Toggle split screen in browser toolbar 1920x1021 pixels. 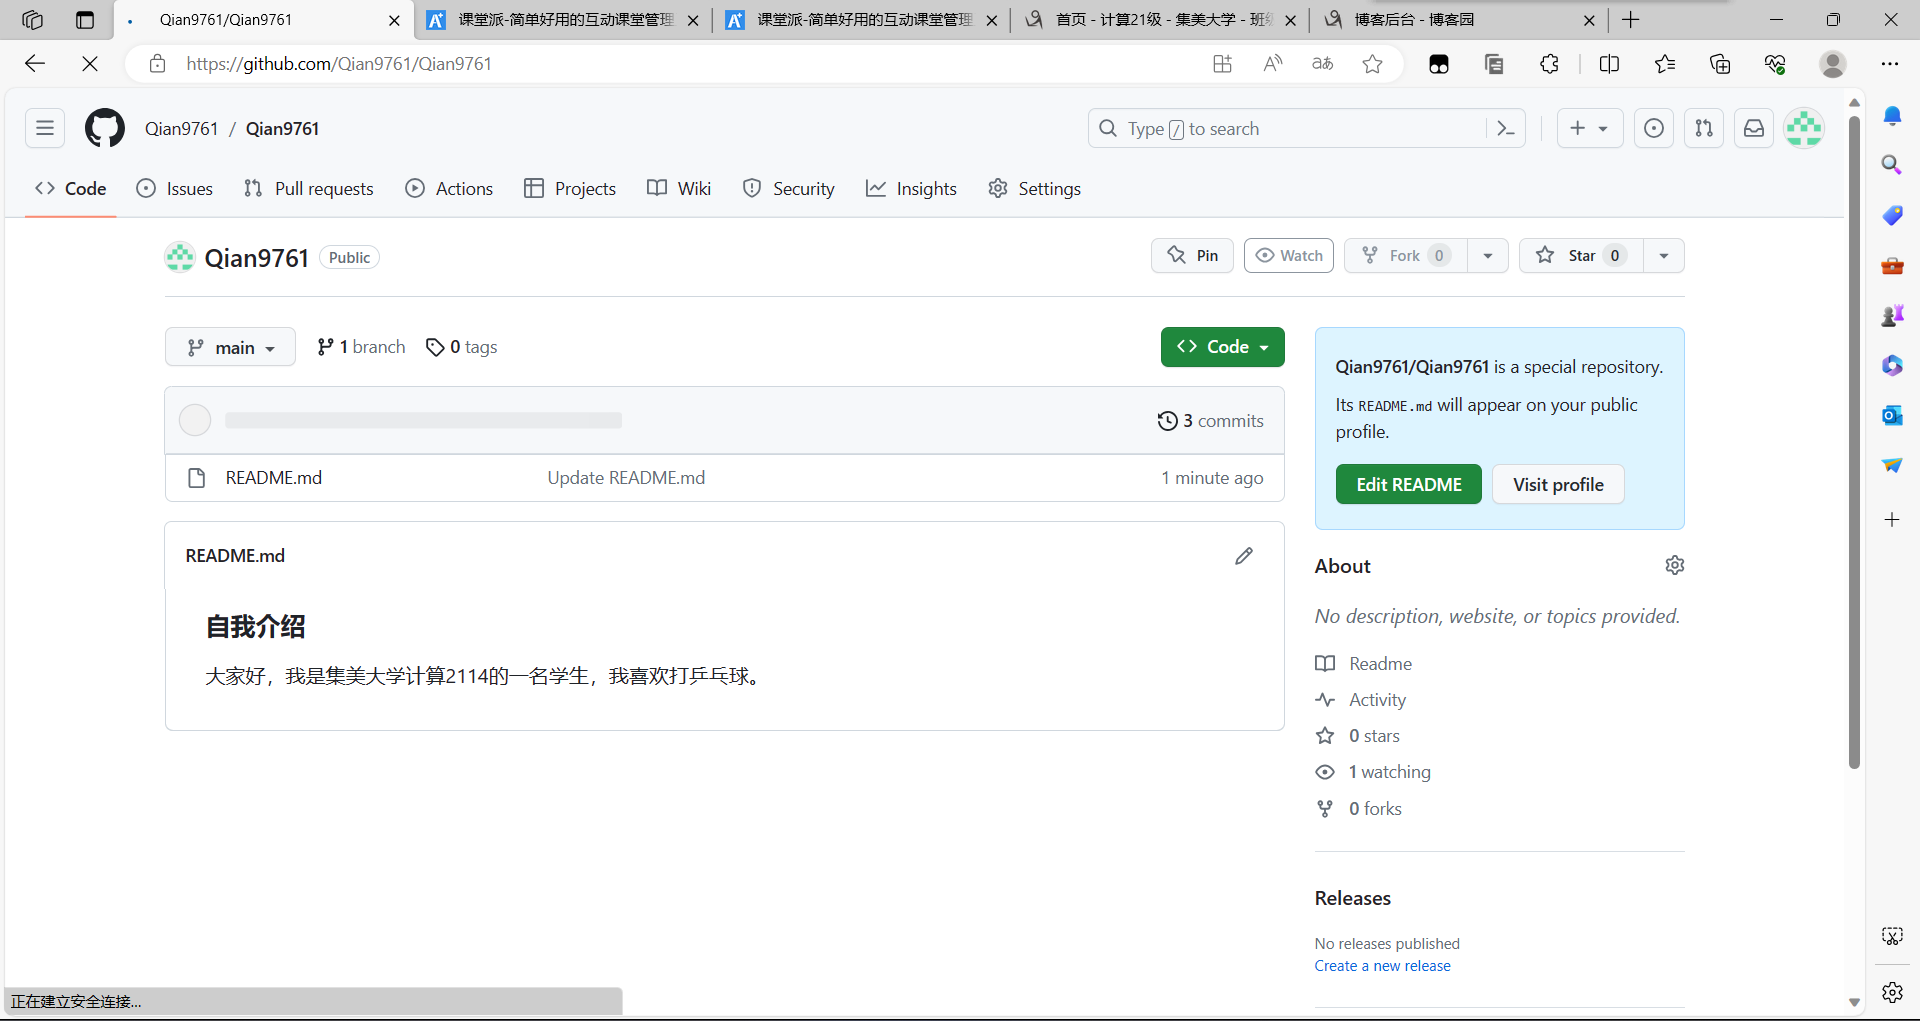pyautogui.click(x=1609, y=64)
